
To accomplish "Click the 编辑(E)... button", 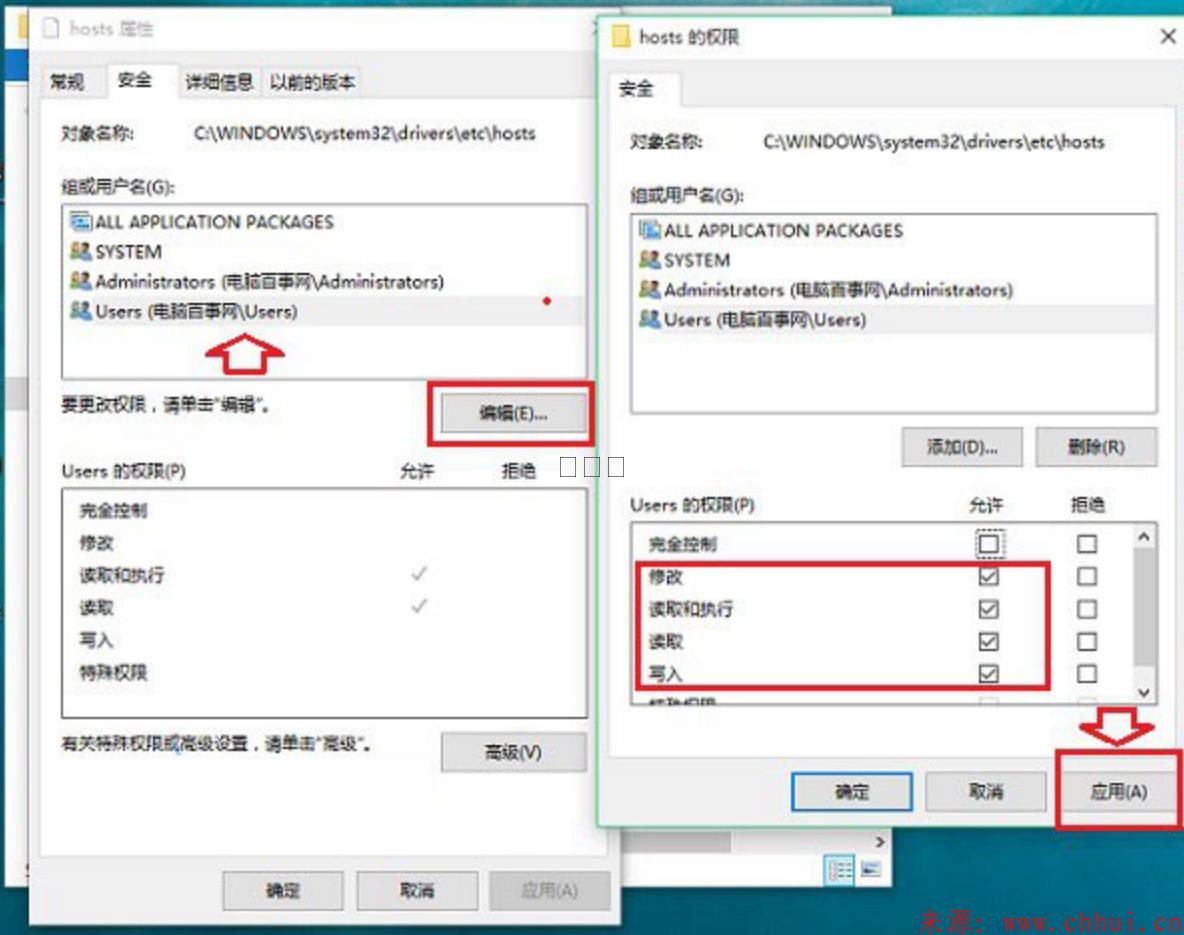I will pyautogui.click(x=513, y=413).
